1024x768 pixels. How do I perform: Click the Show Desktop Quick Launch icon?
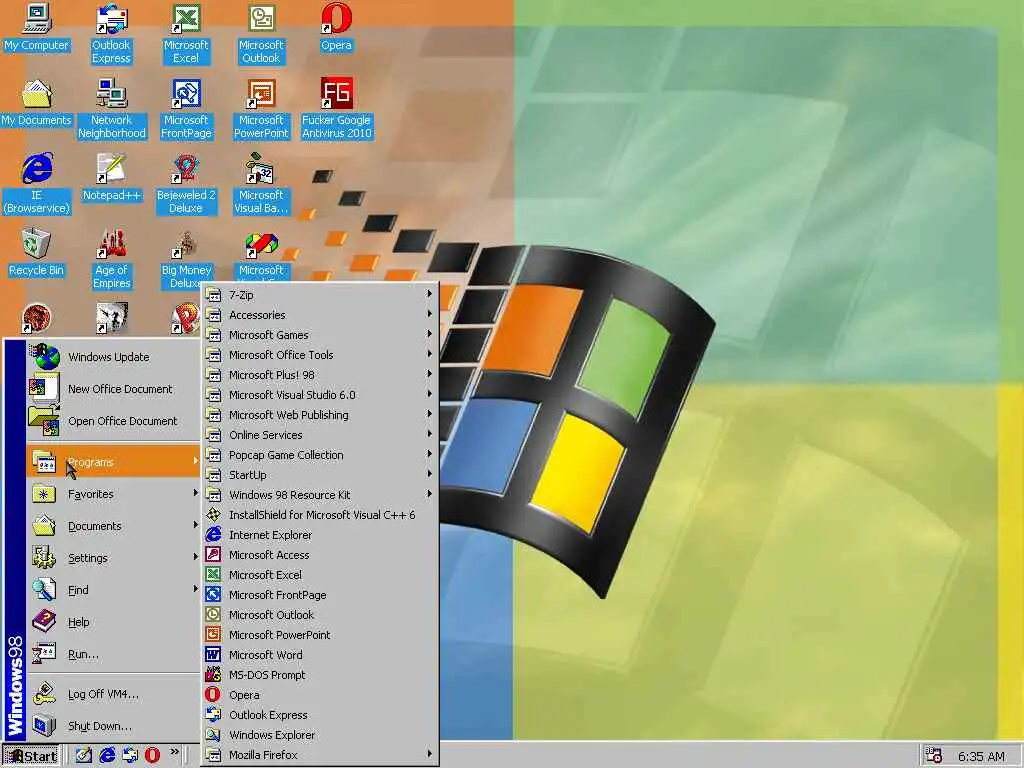pos(84,755)
